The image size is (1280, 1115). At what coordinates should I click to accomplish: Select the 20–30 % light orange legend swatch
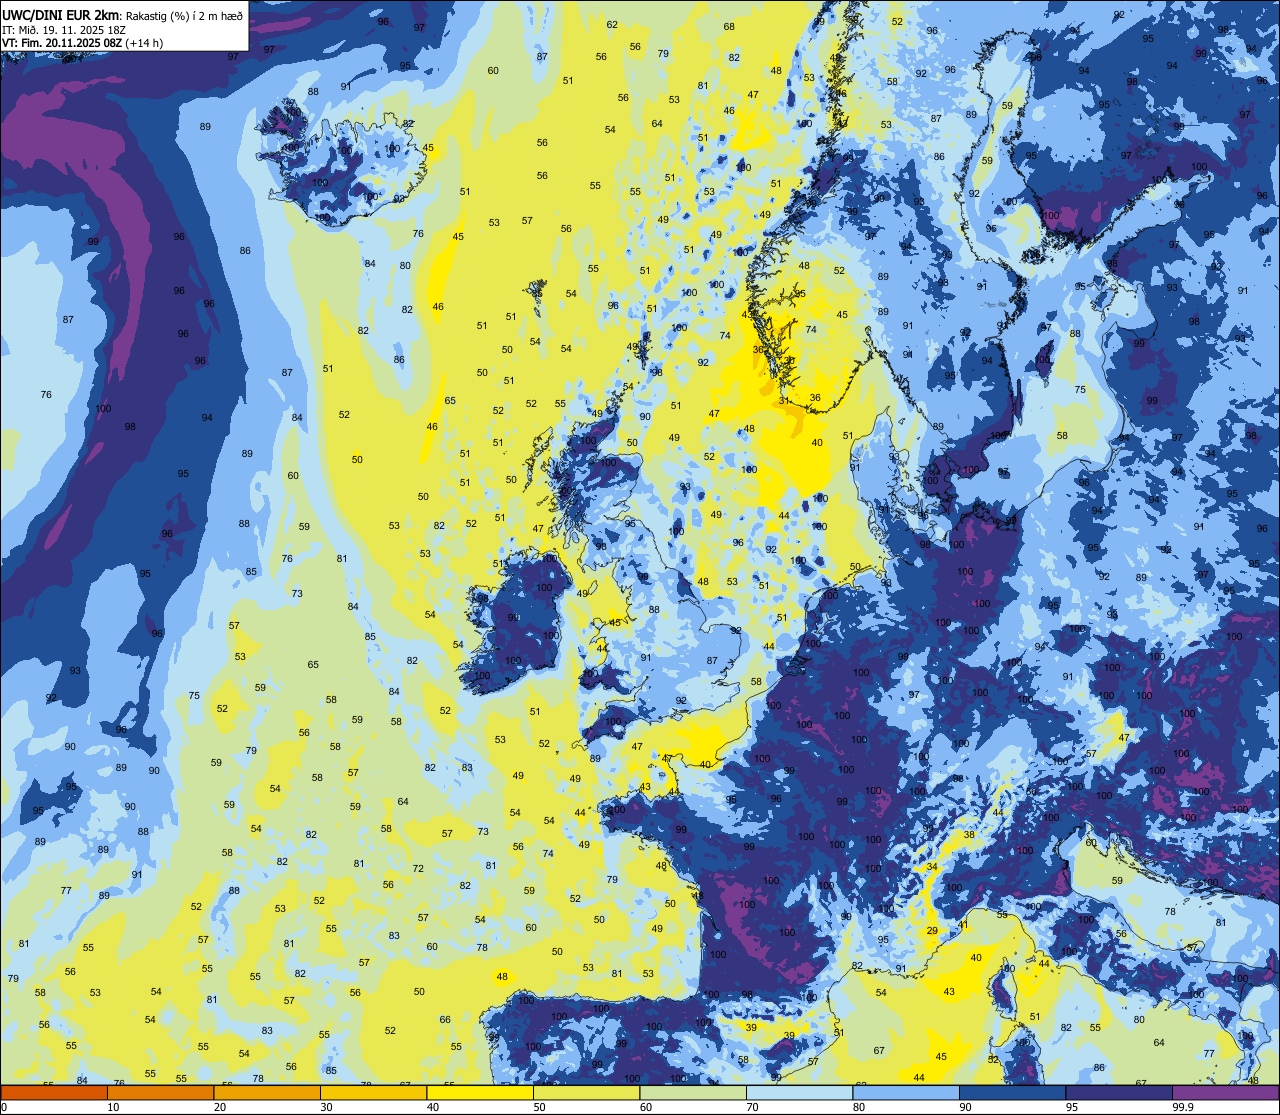tap(267, 1092)
